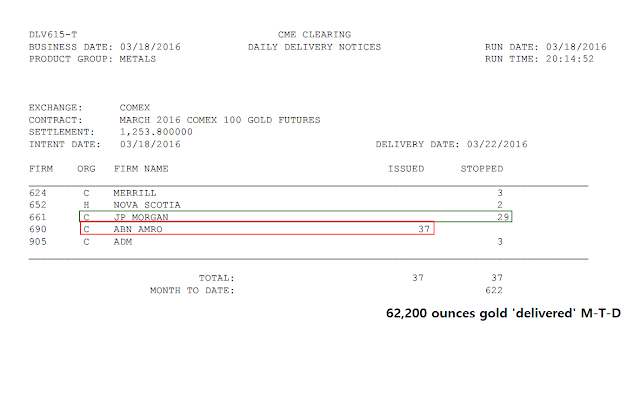Click the RUN DATE: label
Viewport: 640px width, 396px height.
tap(512, 47)
